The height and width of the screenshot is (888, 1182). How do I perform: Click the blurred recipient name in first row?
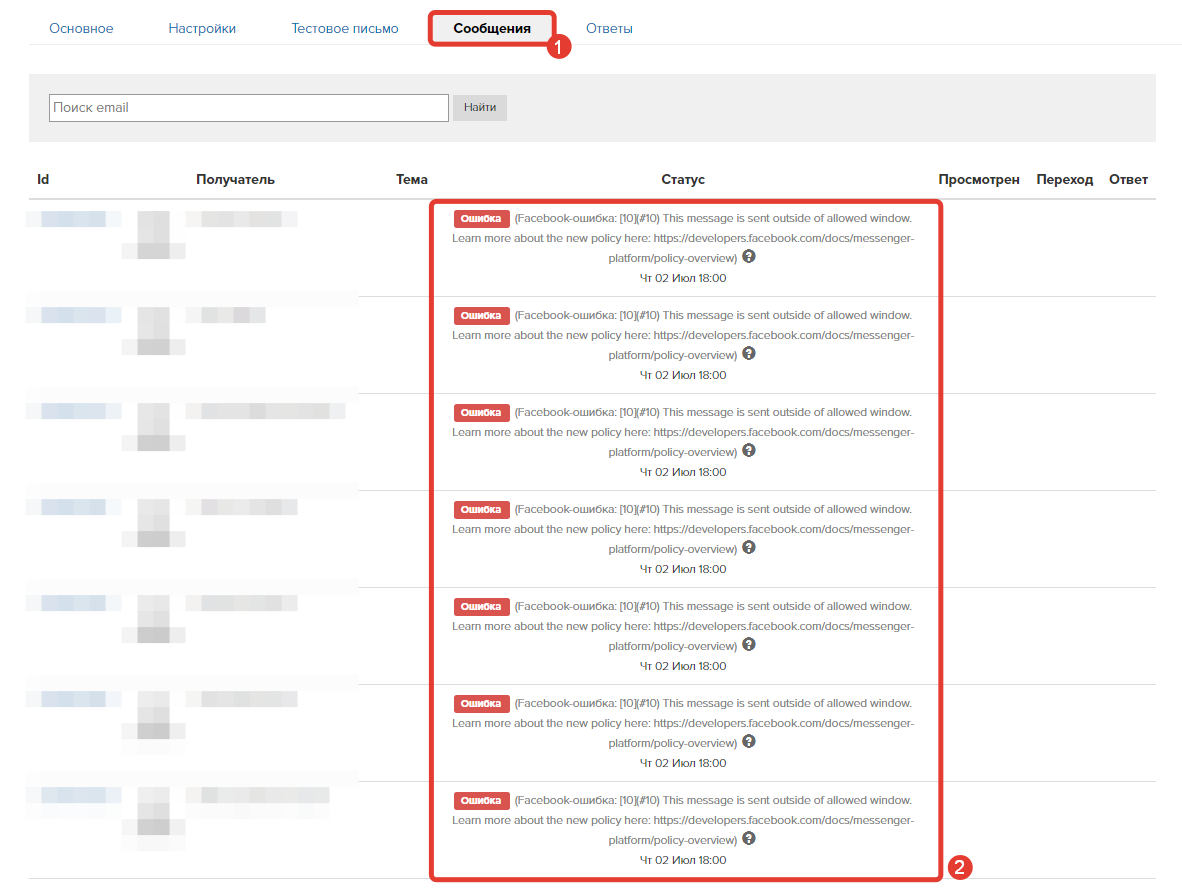click(241, 219)
